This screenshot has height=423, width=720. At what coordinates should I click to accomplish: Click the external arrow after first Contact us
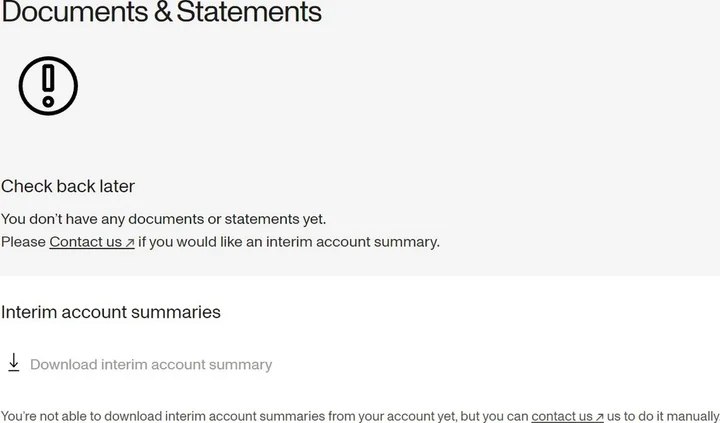pyautogui.click(x=130, y=242)
